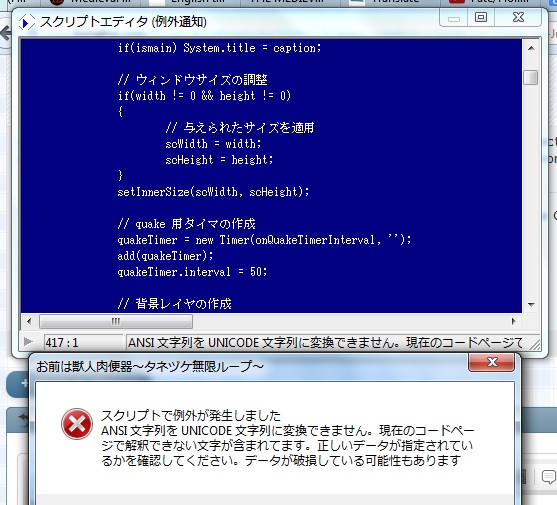Click the ANSI error message in the status bar
Image resolution: width=557 pixels, height=505 pixels.
325,343
